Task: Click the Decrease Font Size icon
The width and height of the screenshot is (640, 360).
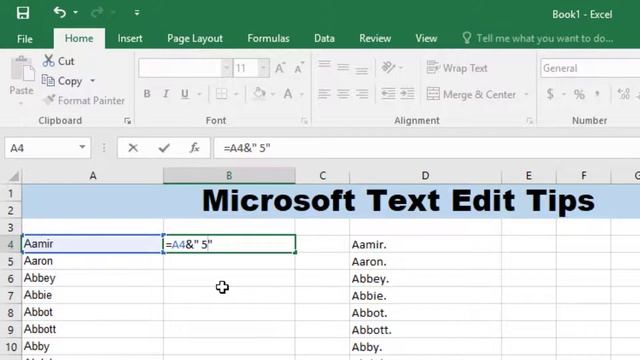Action: click(299, 68)
